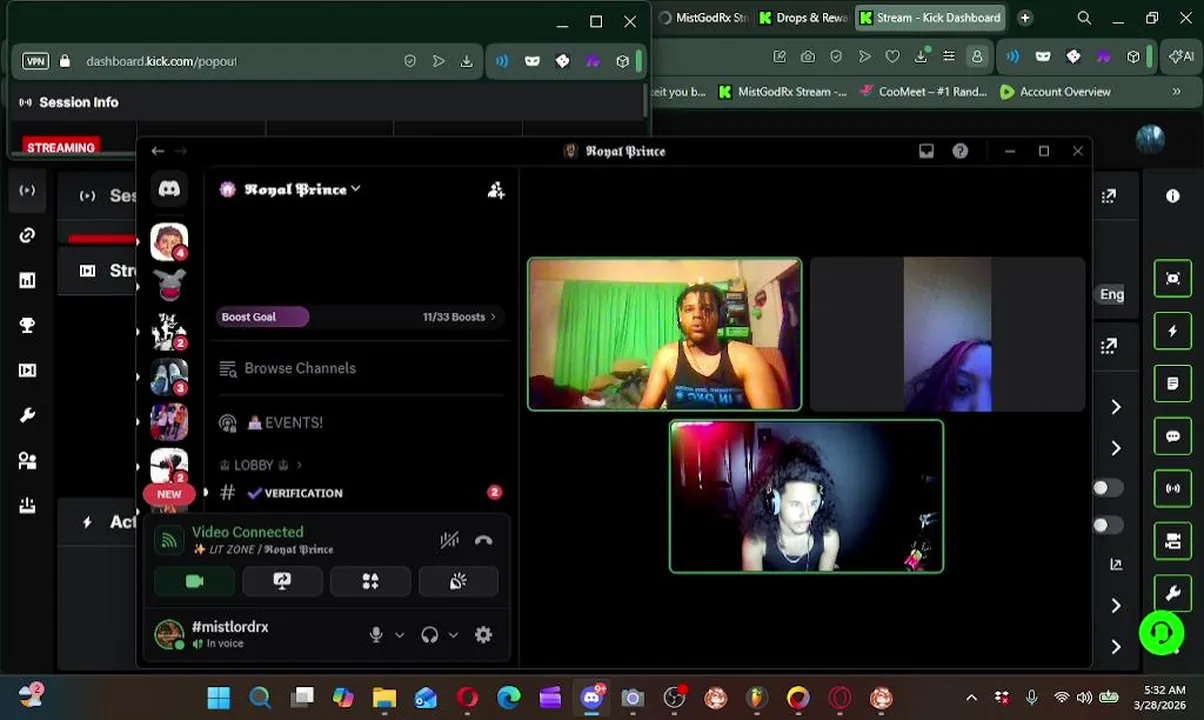The image size is (1204, 720).
Task: Open trophy icon in Kick left sidebar
Action: pyautogui.click(x=27, y=325)
